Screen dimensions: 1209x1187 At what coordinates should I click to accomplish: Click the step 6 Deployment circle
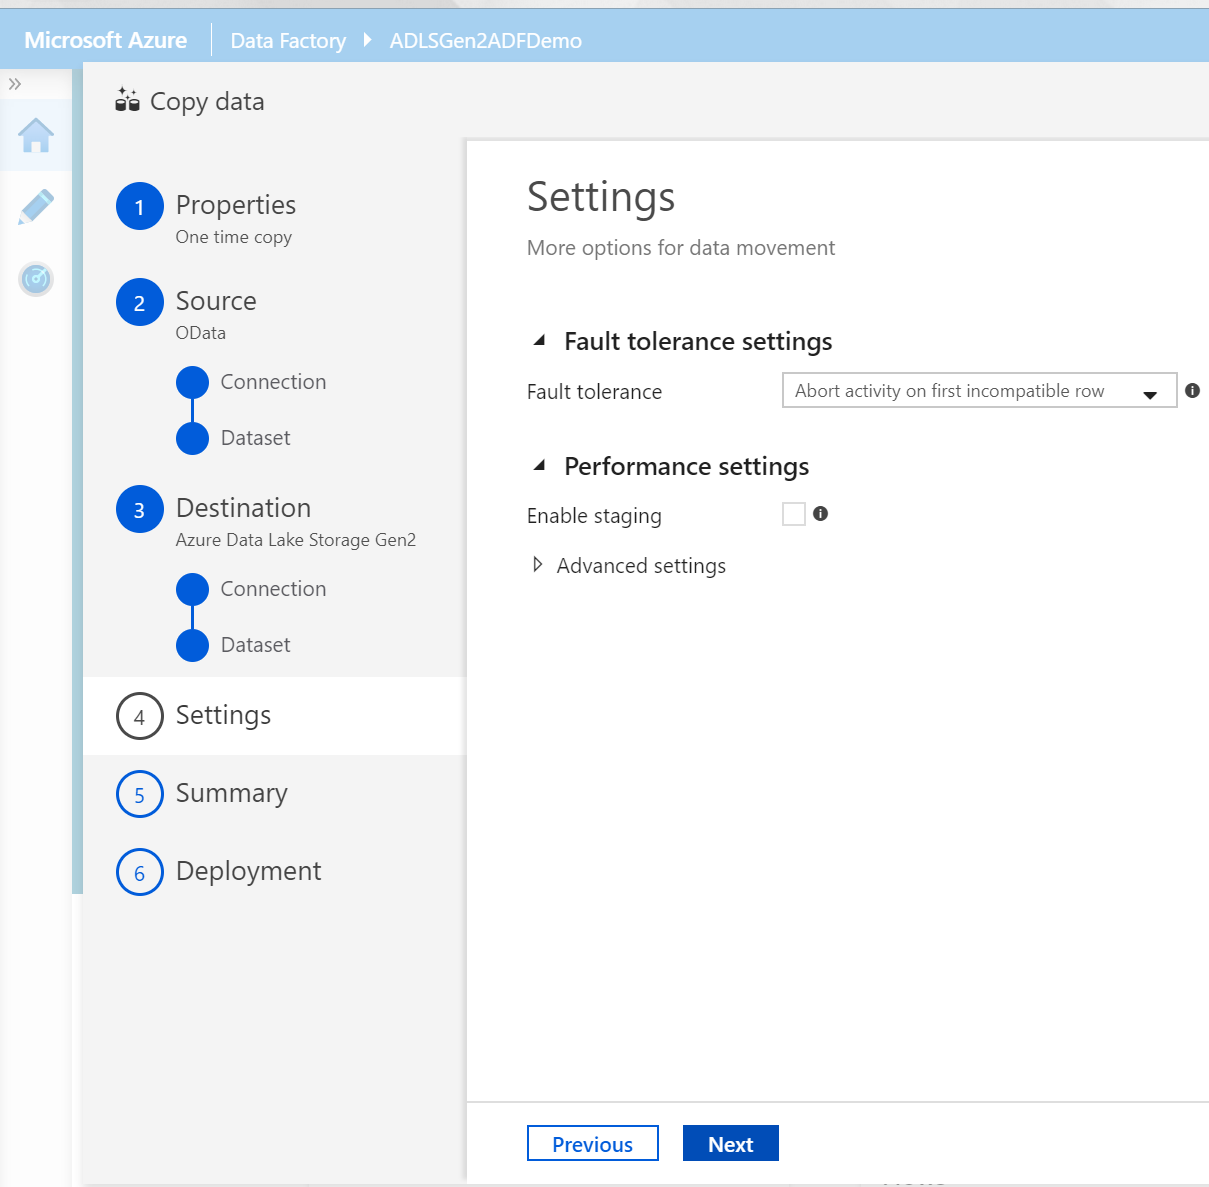(139, 872)
